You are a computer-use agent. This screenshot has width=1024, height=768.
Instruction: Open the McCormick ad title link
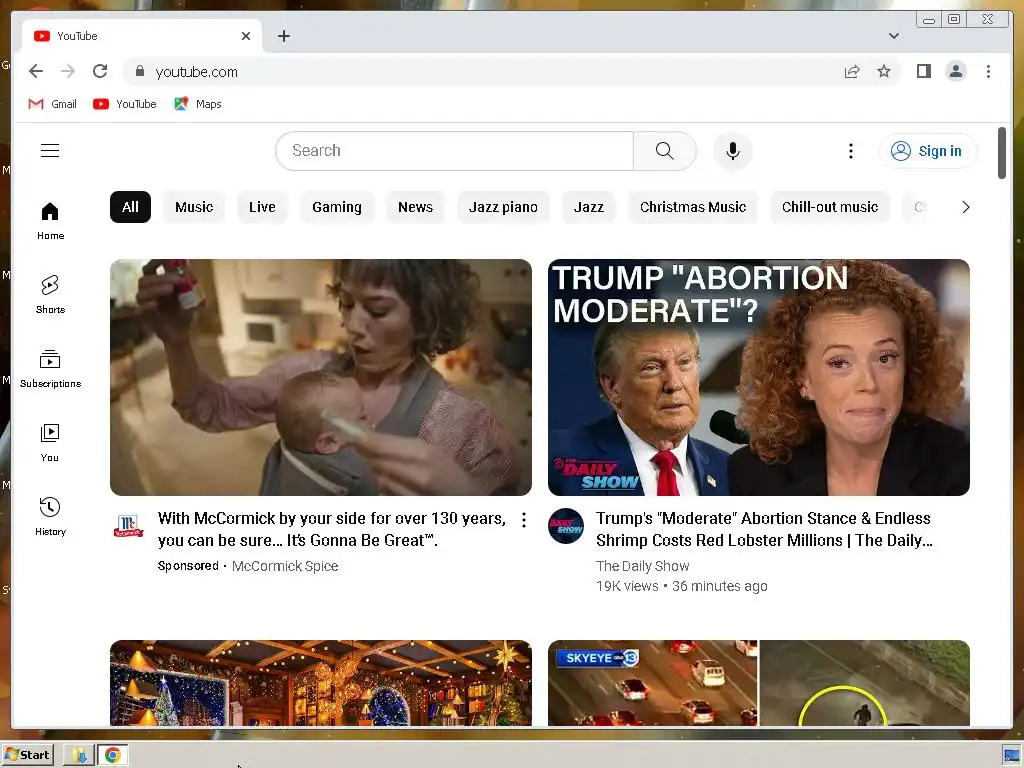[332, 529]
